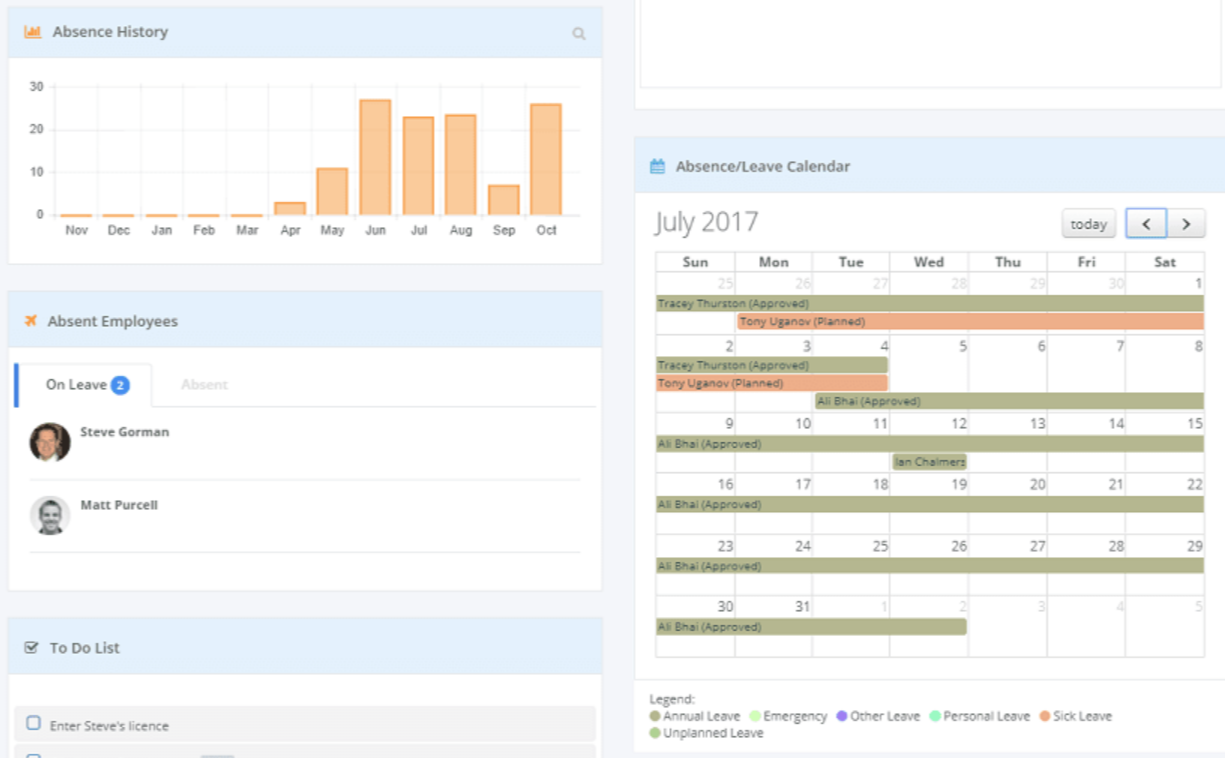Click the June bar in Absence History chart

click(375, 157)
